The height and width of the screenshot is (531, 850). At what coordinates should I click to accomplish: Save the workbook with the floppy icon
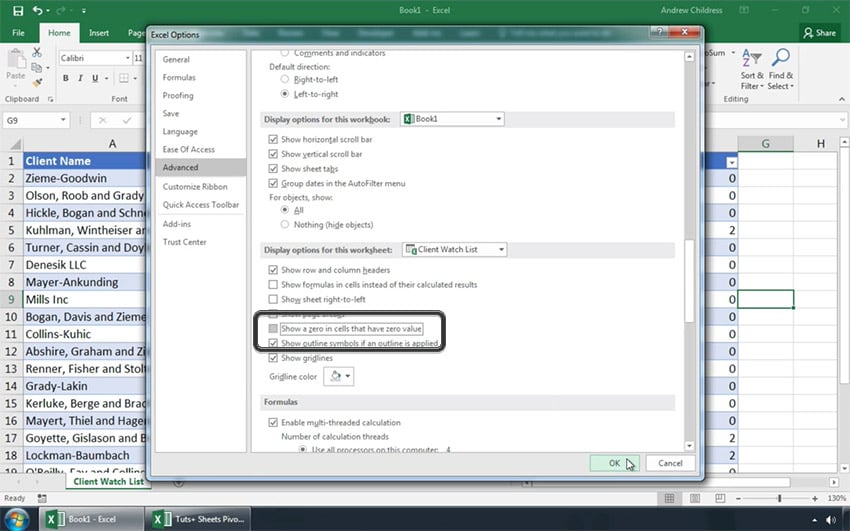[x=18, y=10]
